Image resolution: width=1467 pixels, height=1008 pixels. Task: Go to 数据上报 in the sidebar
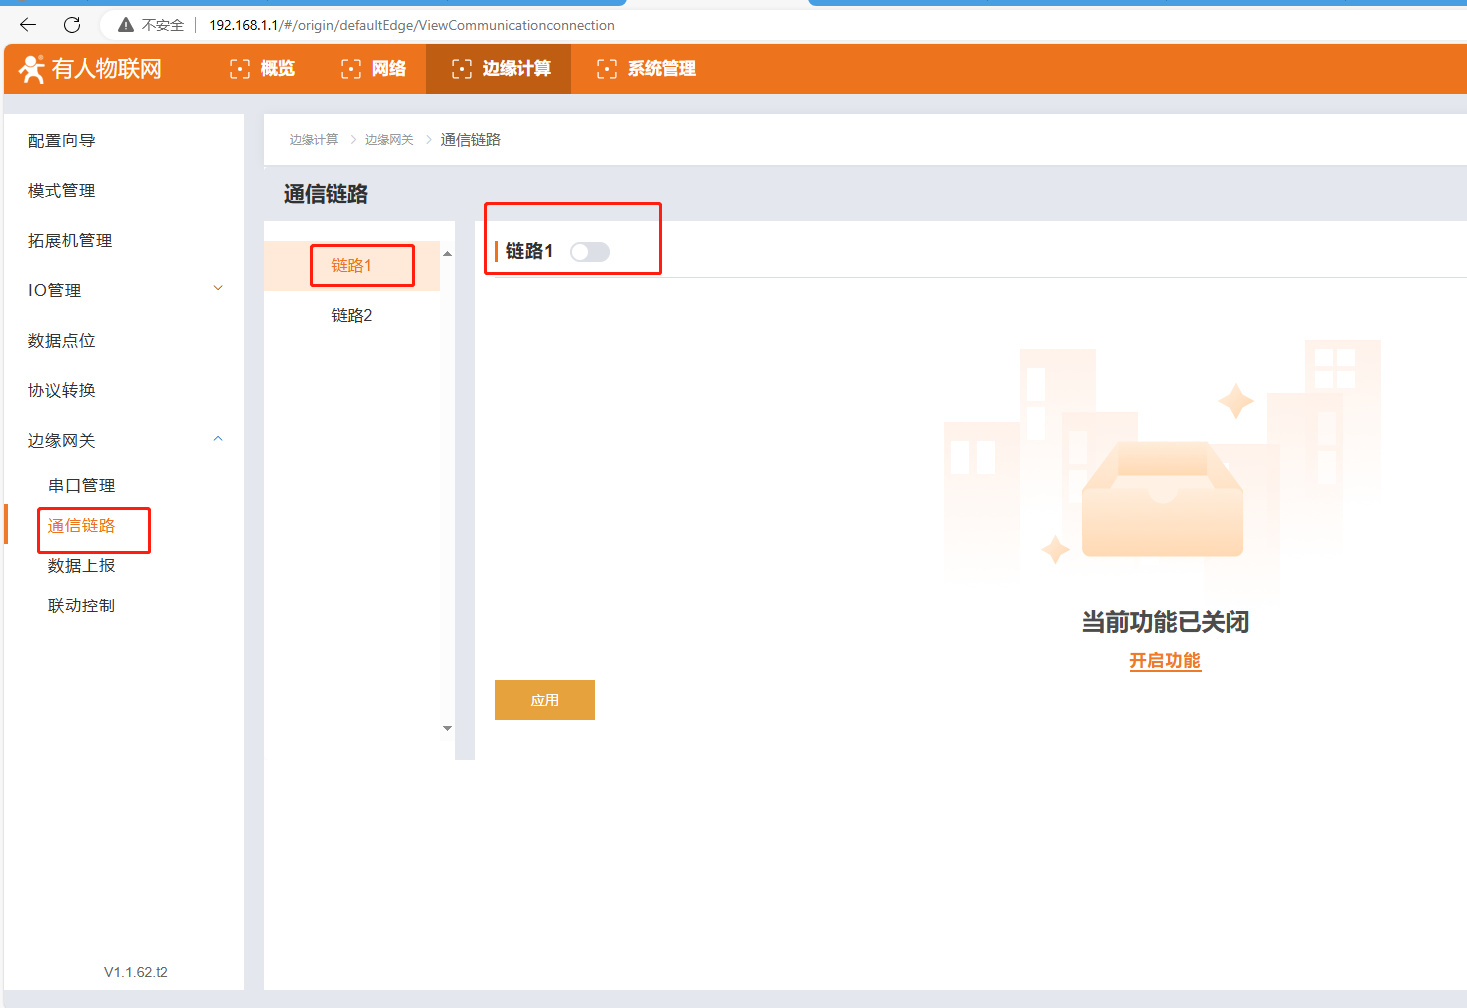point(82,566)
